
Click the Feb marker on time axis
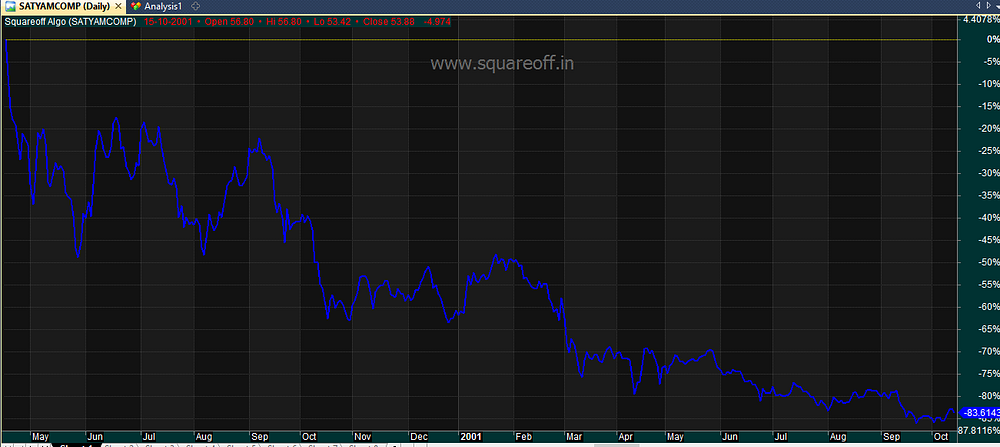coord(523,437)
